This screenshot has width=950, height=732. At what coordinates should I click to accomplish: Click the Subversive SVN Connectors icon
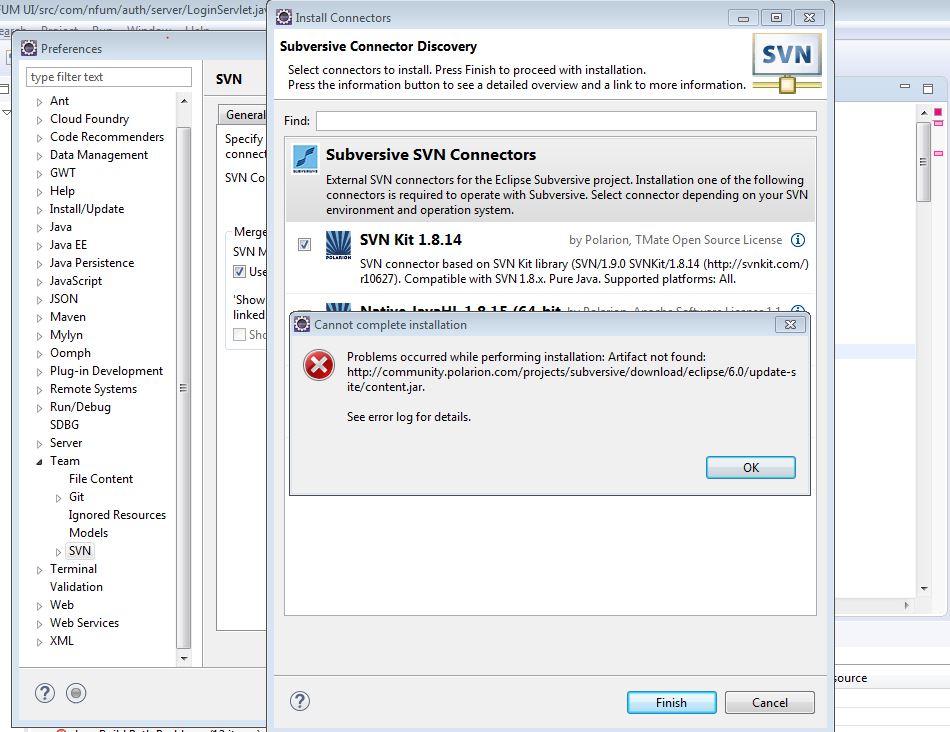(305, 159)
